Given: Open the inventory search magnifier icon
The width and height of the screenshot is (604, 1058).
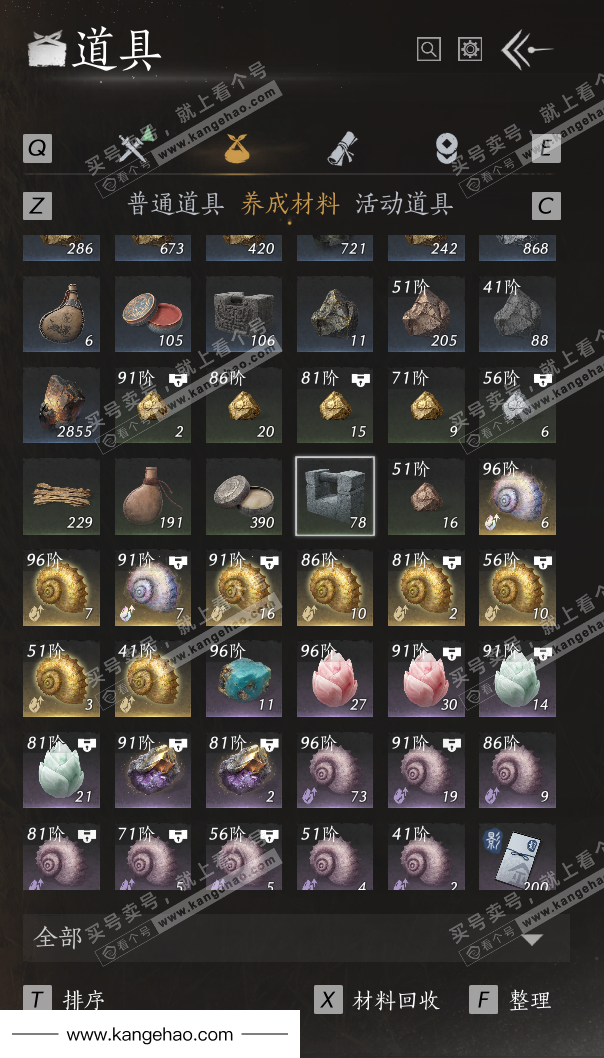Looking at the screenshot, I should tap(429, 49).
